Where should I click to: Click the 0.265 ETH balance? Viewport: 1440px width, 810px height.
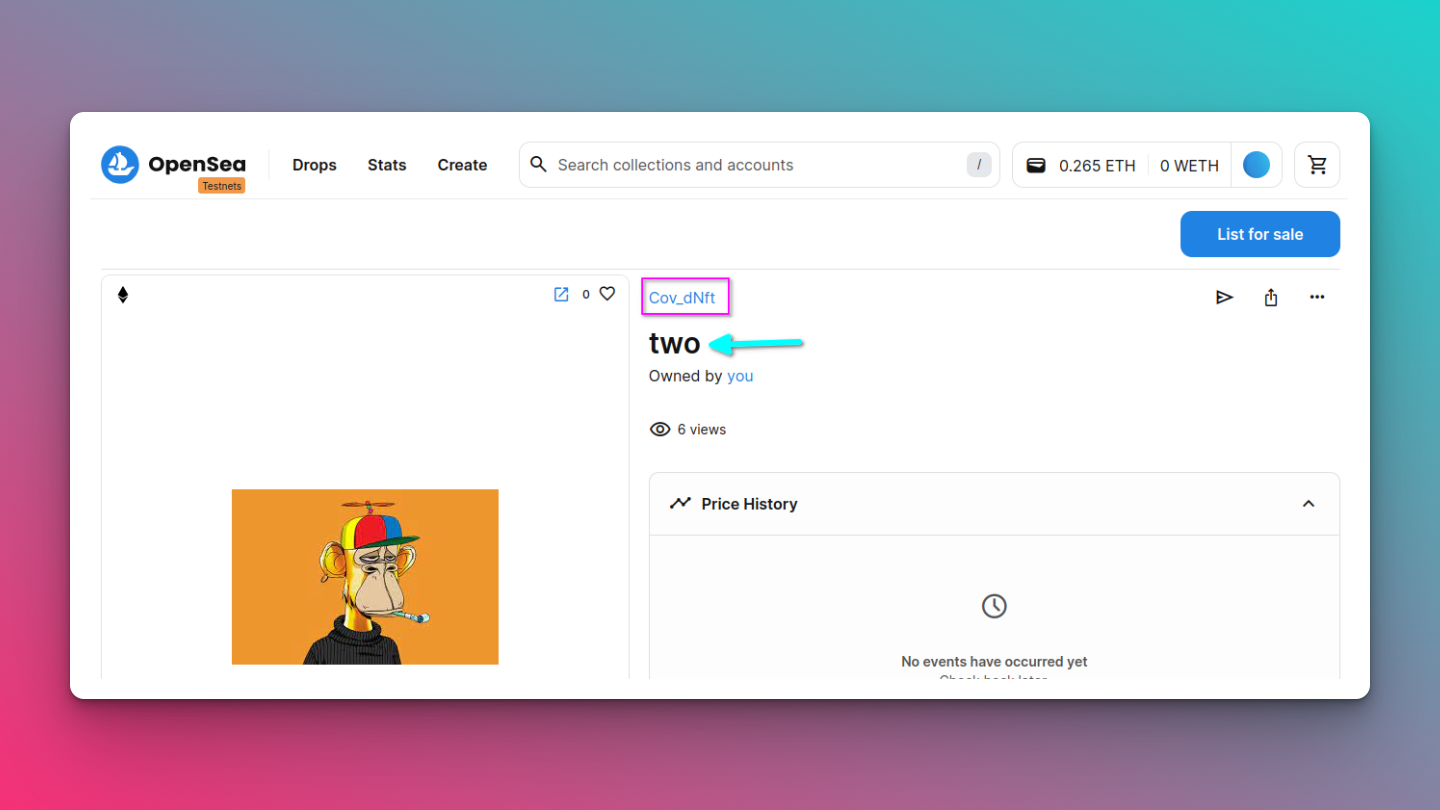point(1097,166)
